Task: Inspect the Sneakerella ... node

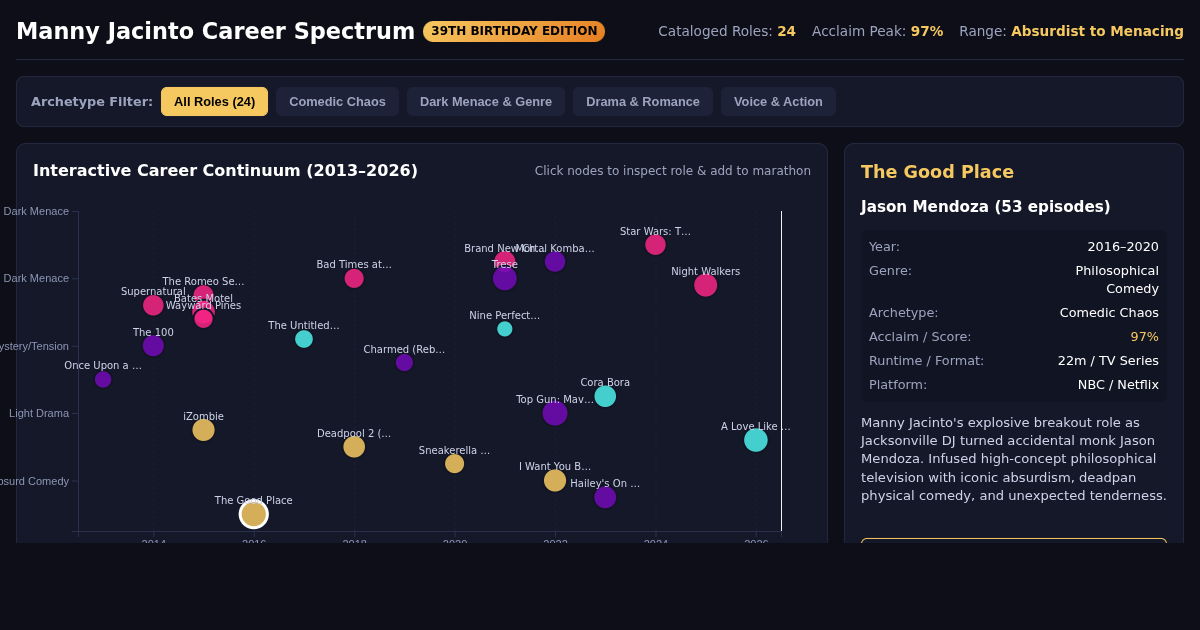Action: (x=454, y=463)
